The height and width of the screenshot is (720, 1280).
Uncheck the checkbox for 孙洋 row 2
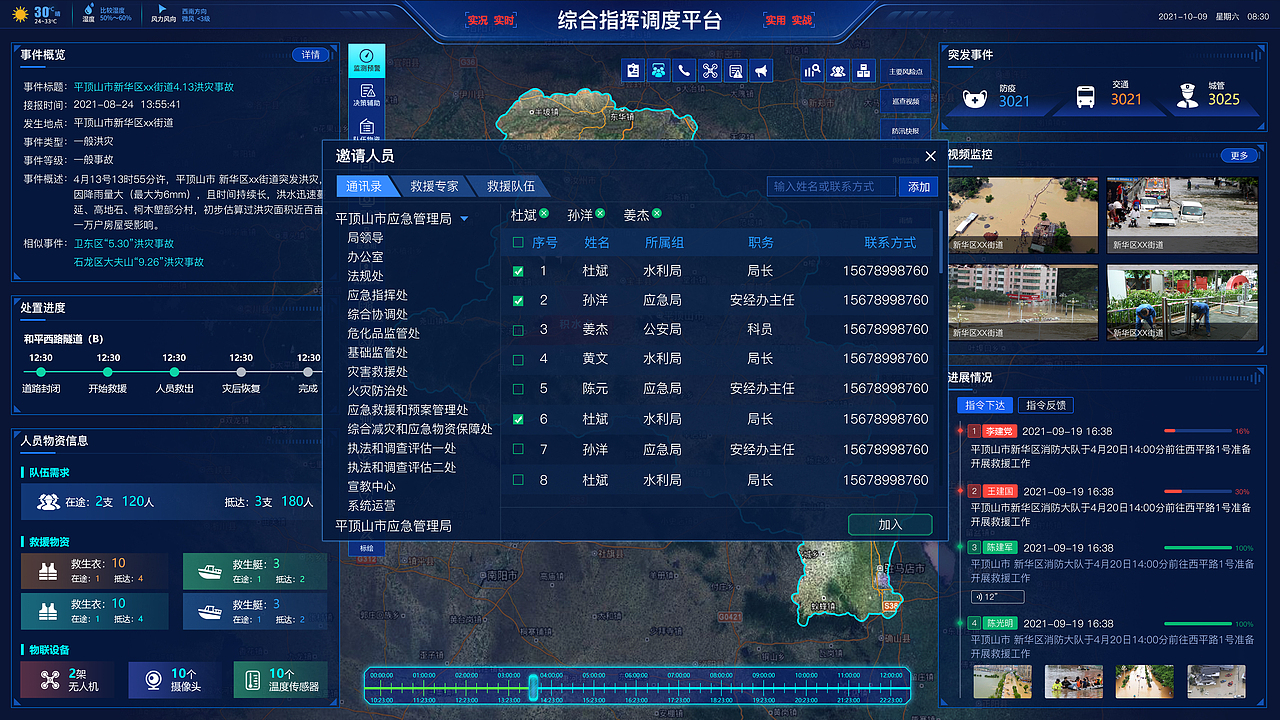(x=518, y=299)
